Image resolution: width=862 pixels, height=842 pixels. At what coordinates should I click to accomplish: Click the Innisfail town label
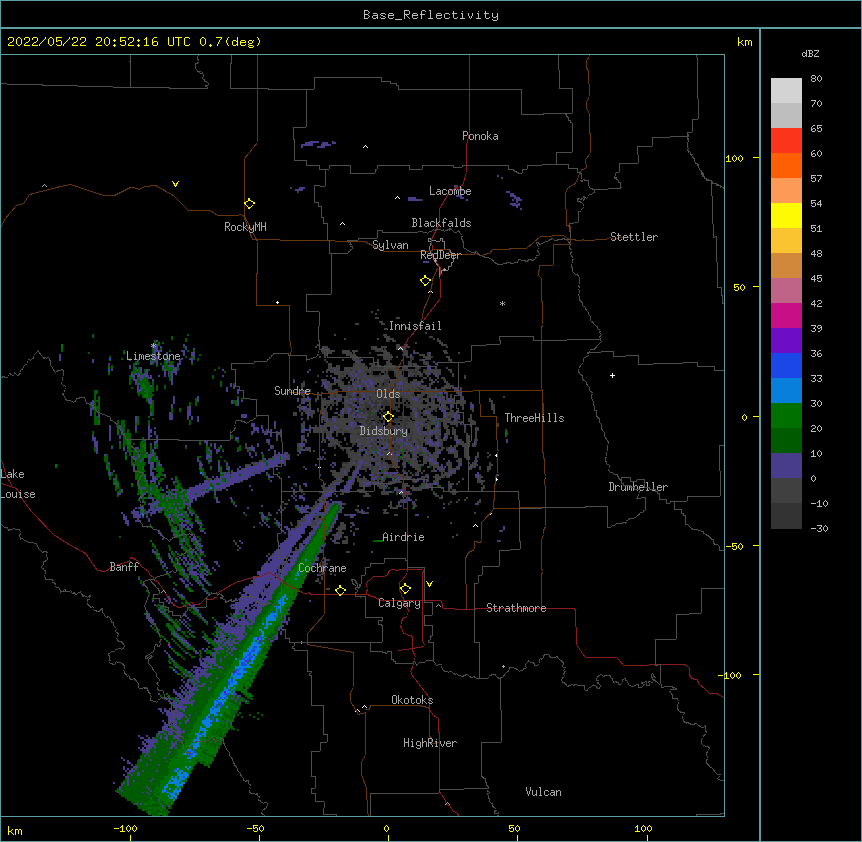click(x=415, y=326)
